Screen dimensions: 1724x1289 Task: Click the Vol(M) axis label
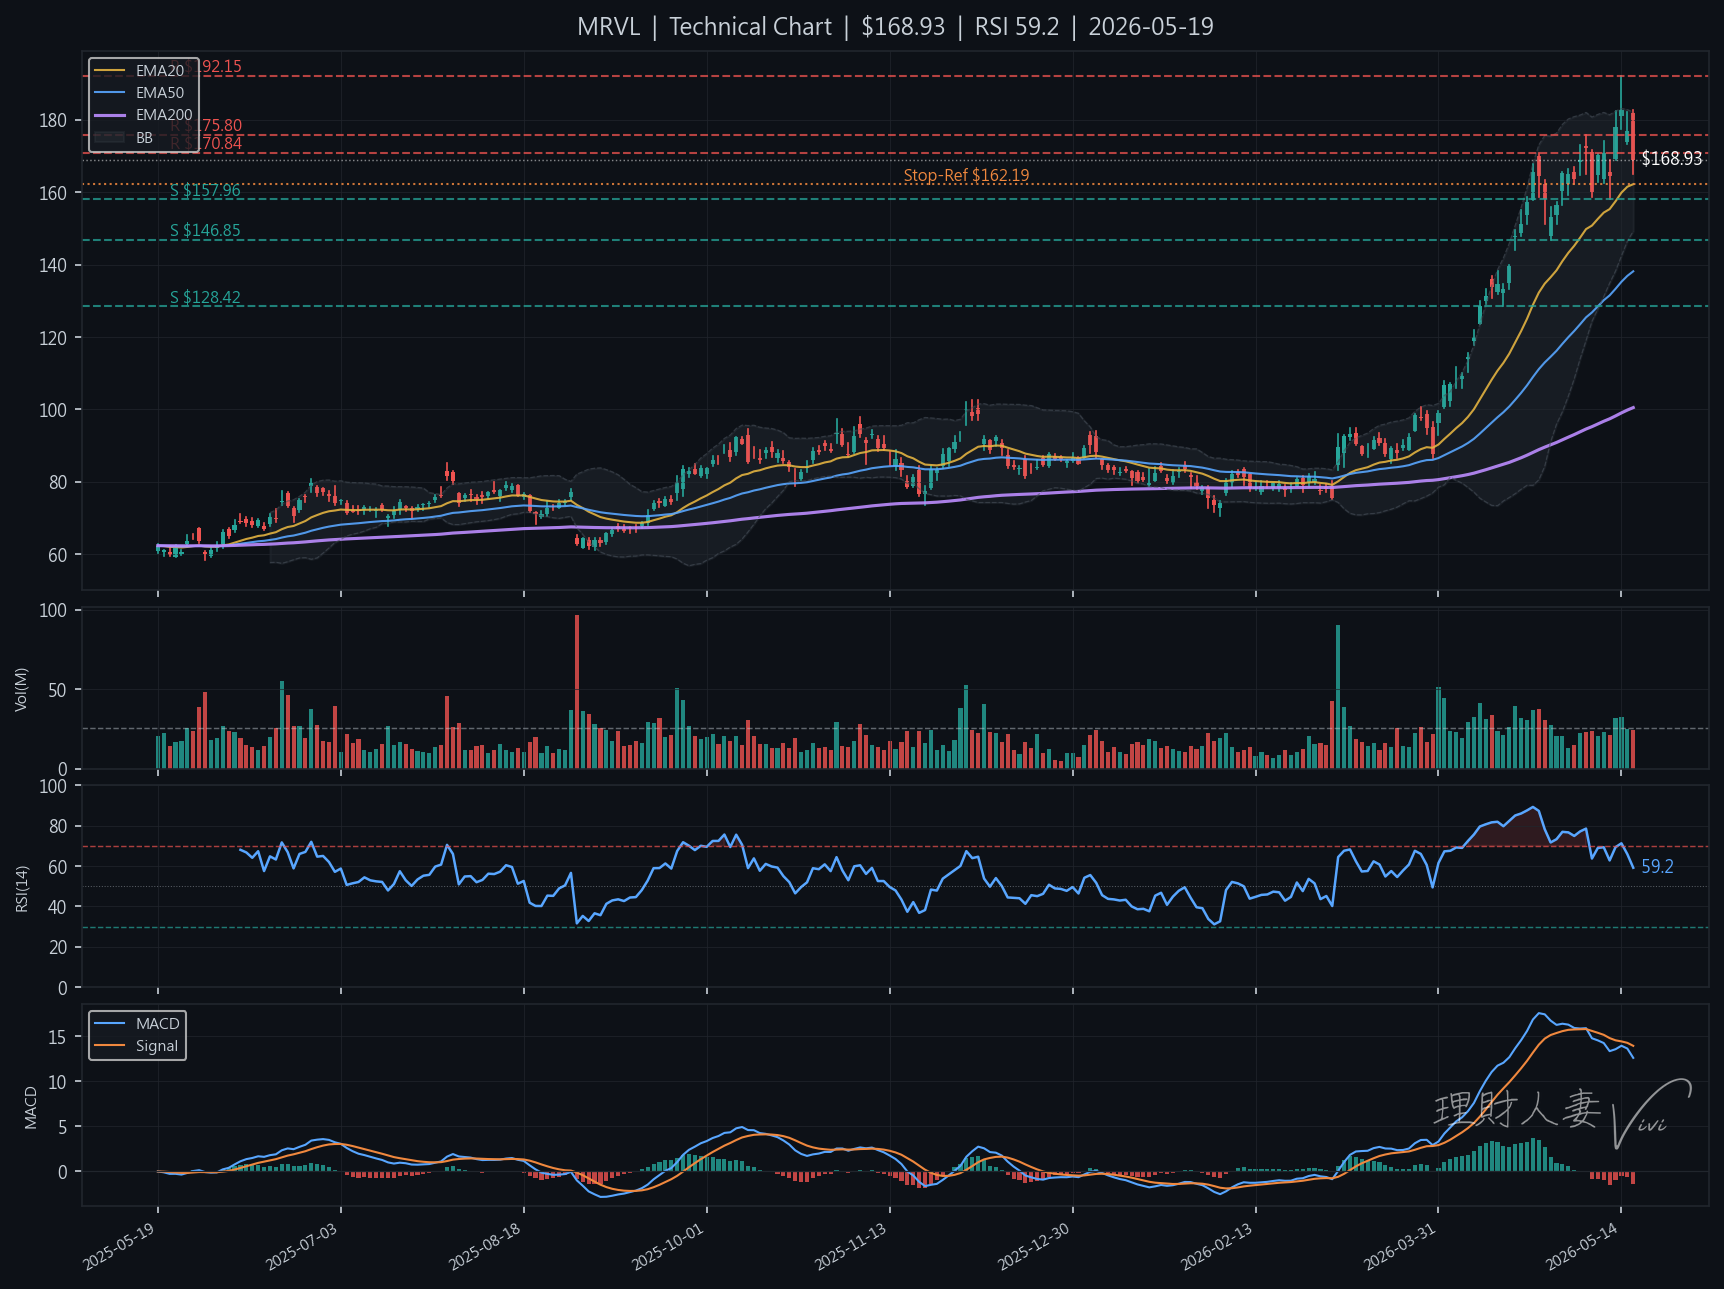pyautogui.click(x=21, y=689)
